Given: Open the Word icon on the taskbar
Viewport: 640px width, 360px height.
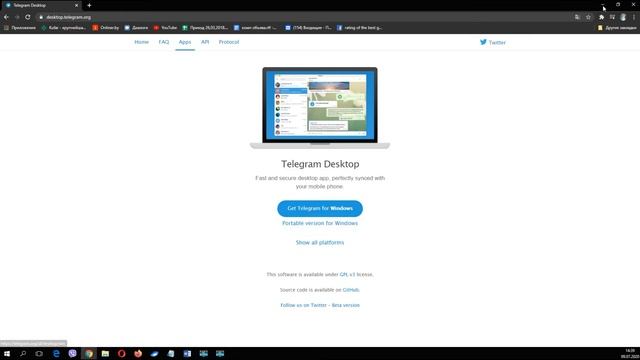Looking at the screenshot, I should pos(187,353).
